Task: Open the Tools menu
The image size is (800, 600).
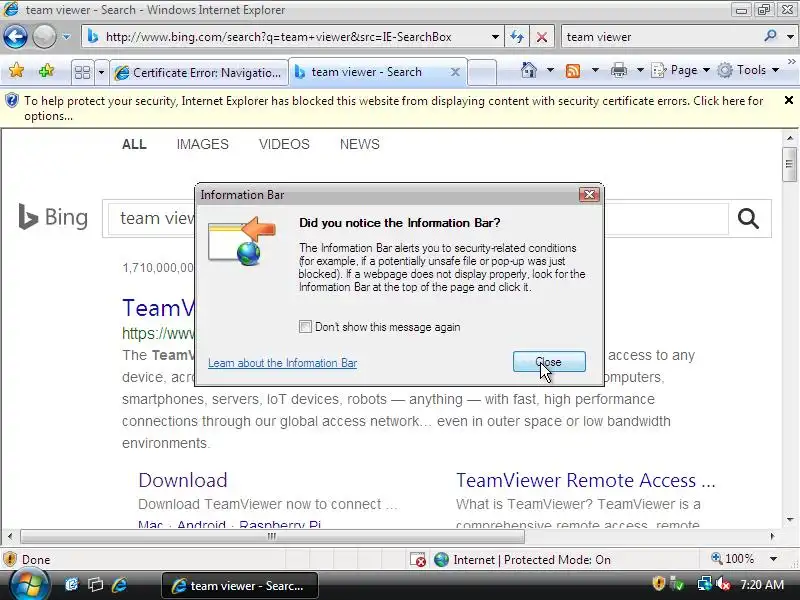Action: [748, 70]
